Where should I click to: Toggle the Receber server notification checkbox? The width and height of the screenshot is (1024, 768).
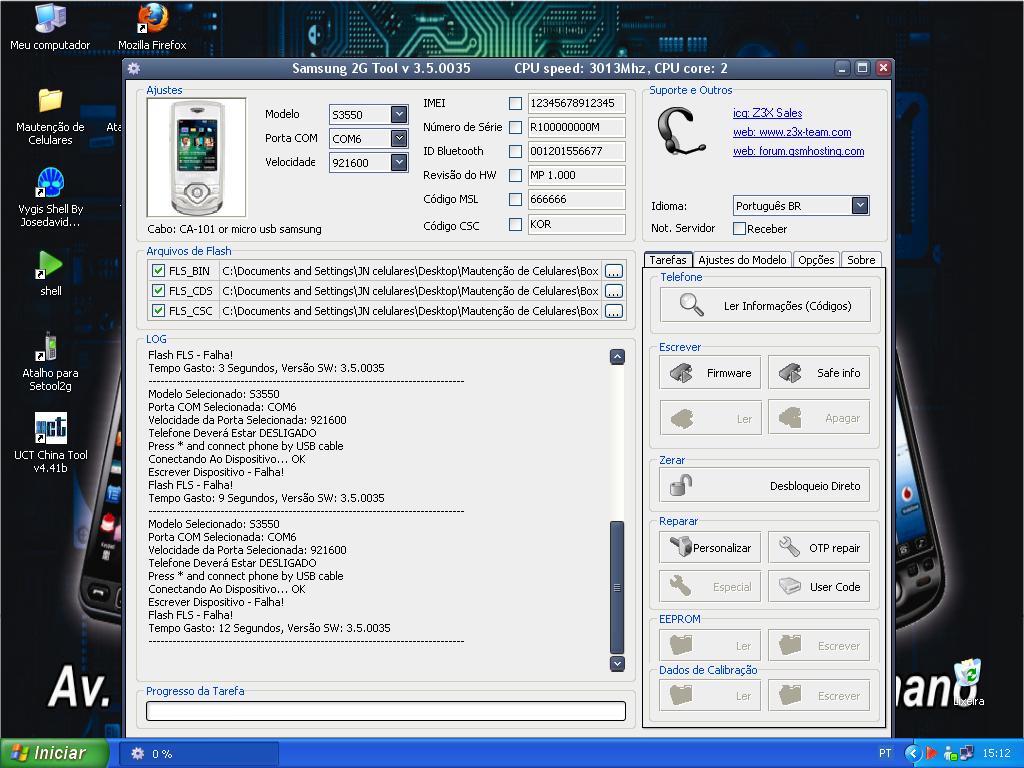(x=739, y=229)
